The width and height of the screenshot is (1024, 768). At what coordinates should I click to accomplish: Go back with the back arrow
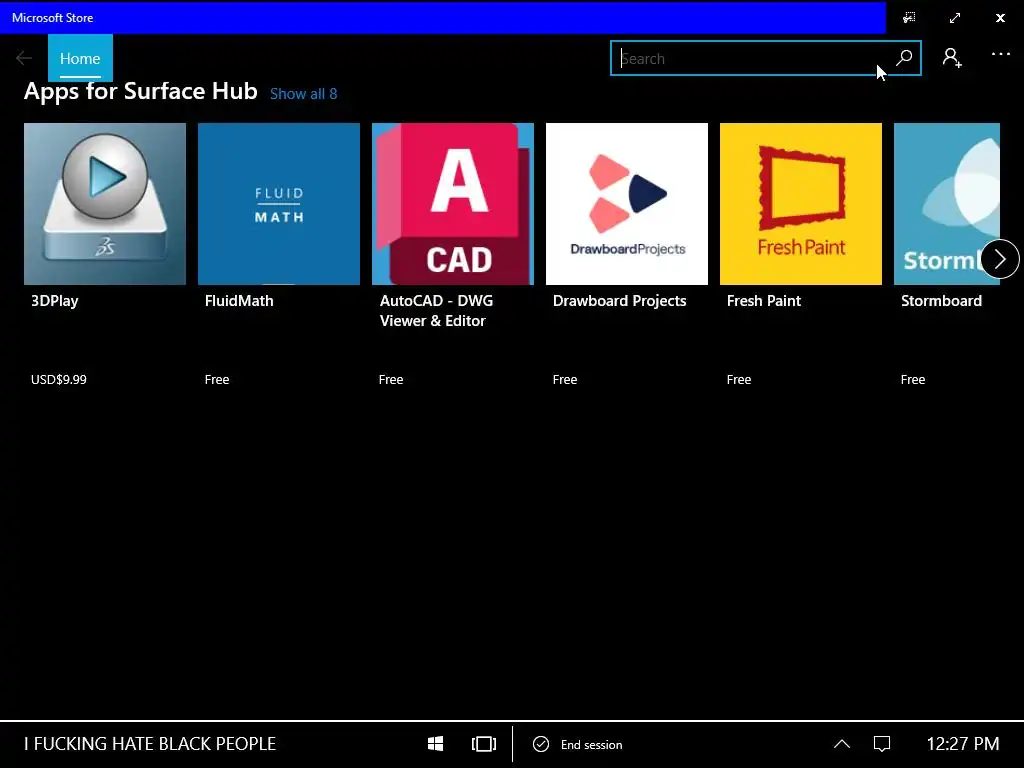24,58
